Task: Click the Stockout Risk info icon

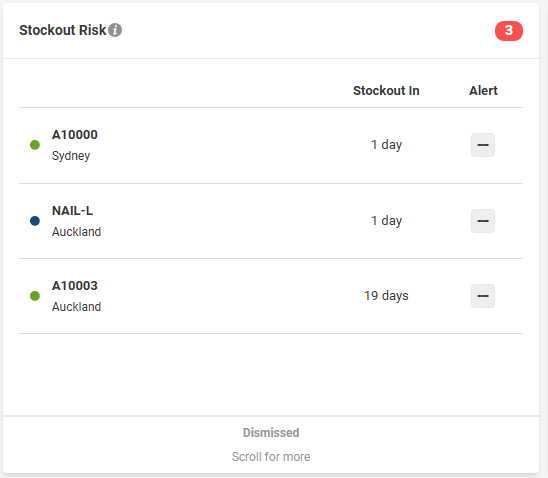Action: point(115,30)
